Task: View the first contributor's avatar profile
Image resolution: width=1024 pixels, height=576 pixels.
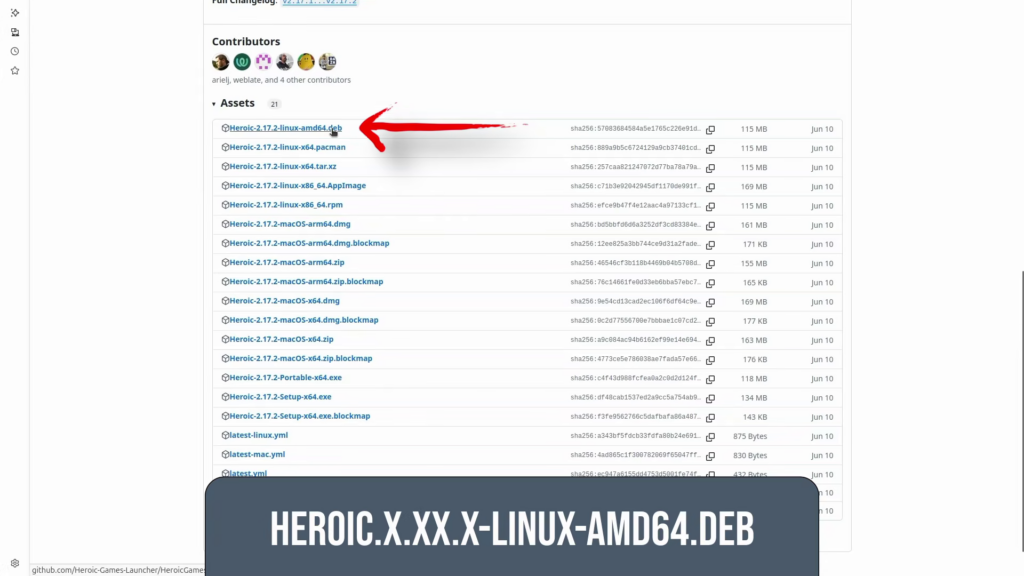Action: click(x=221, y=62)
